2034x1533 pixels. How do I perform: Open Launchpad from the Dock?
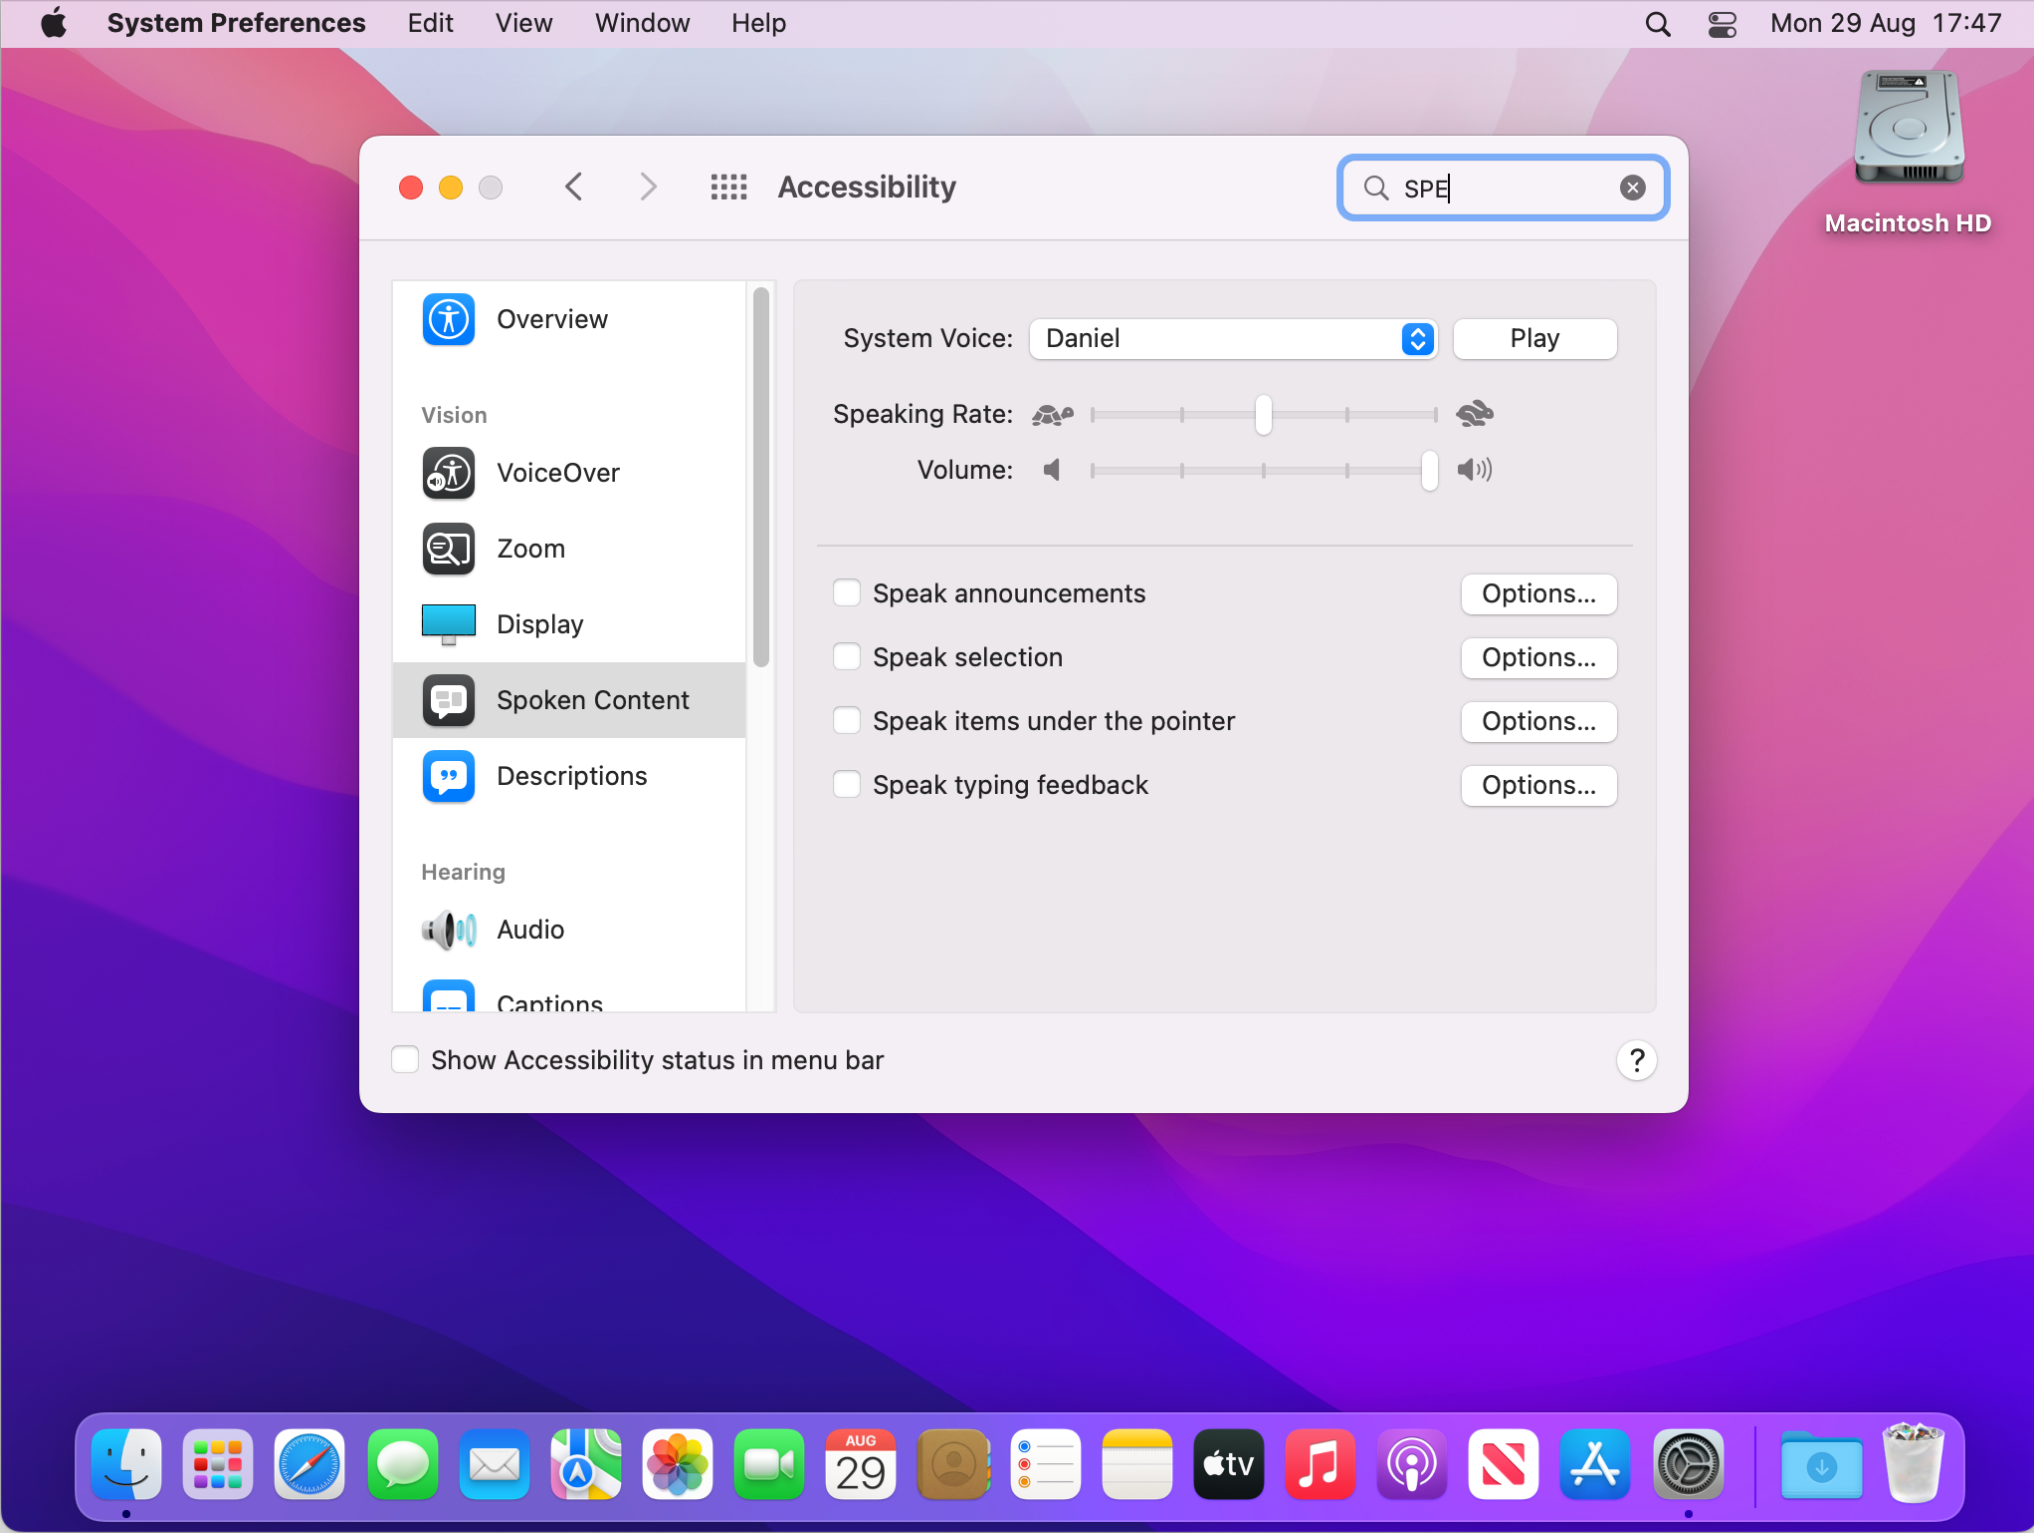218,1465
